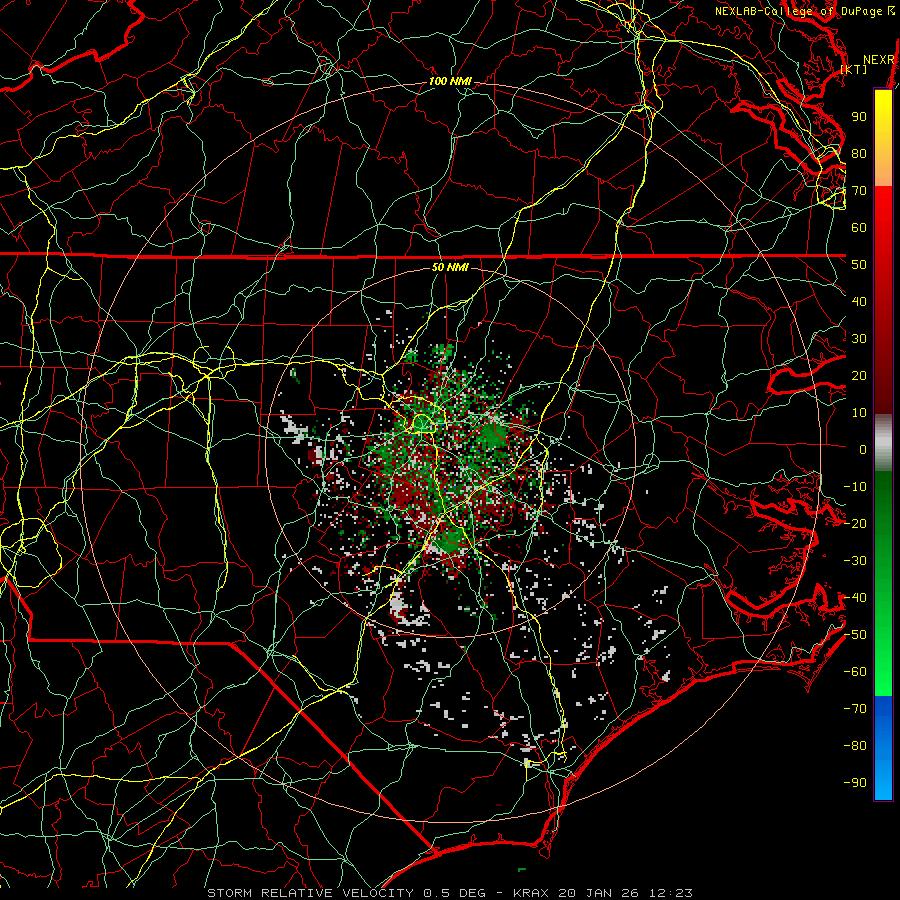Viewport: 900px width, 900px height.
Task: Click the 40 value on the velocity scale
Action: [859, 302]
